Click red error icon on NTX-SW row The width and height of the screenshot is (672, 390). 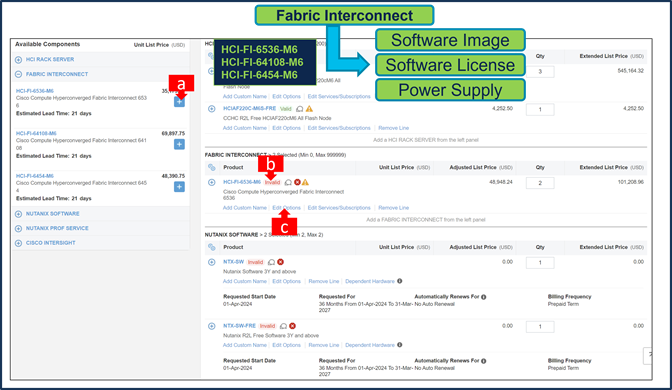[281, 262]
